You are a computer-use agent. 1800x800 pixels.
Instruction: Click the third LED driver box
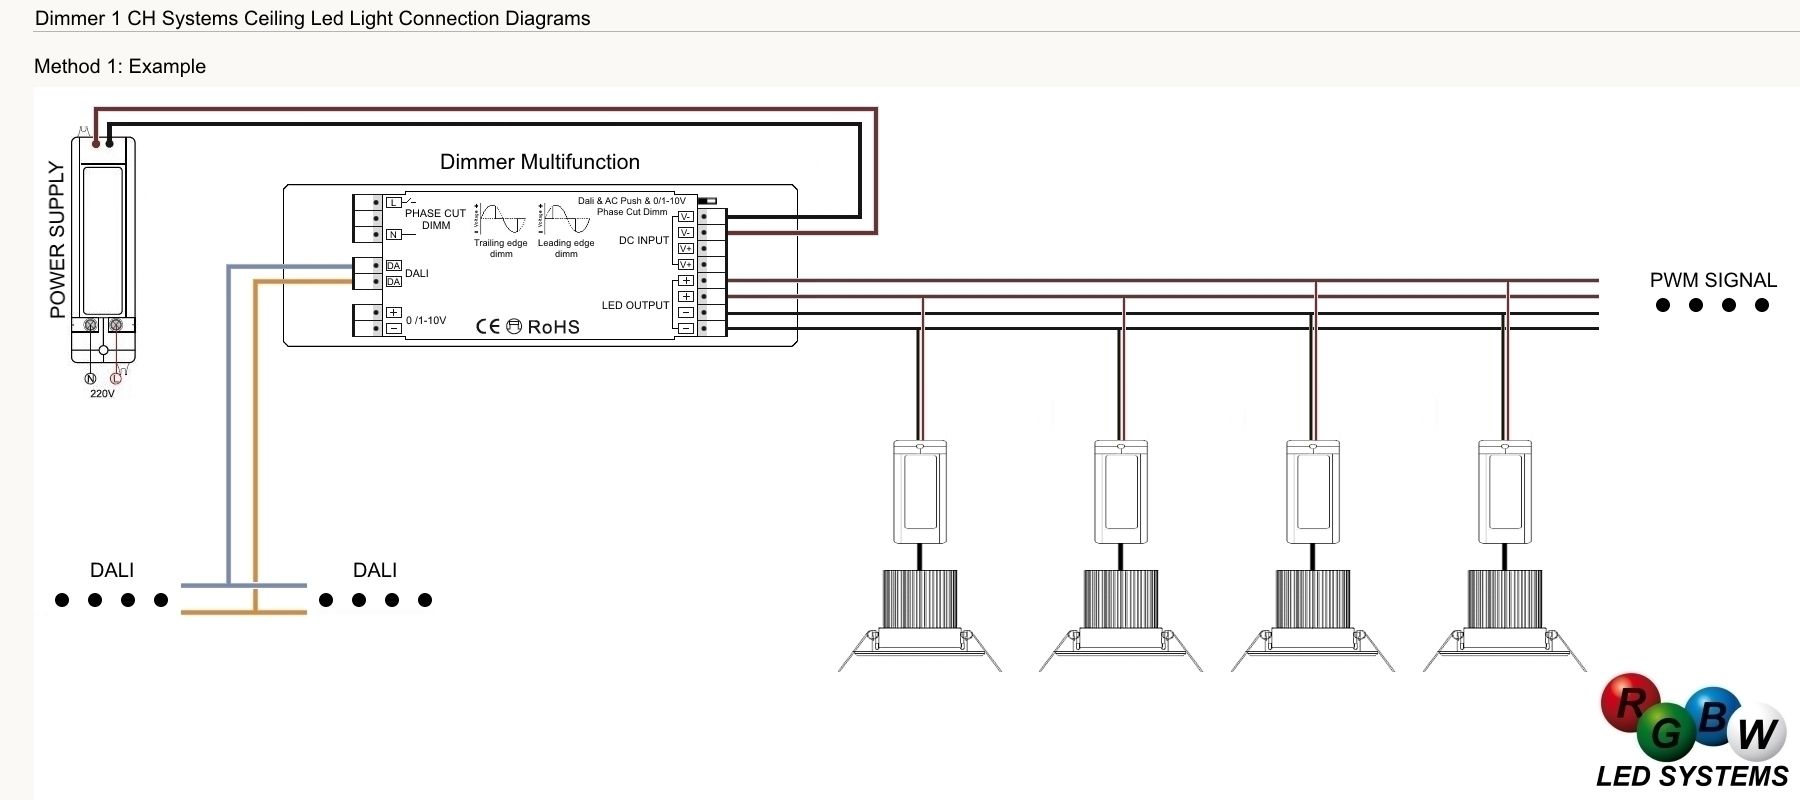(x=1312, y=492)
